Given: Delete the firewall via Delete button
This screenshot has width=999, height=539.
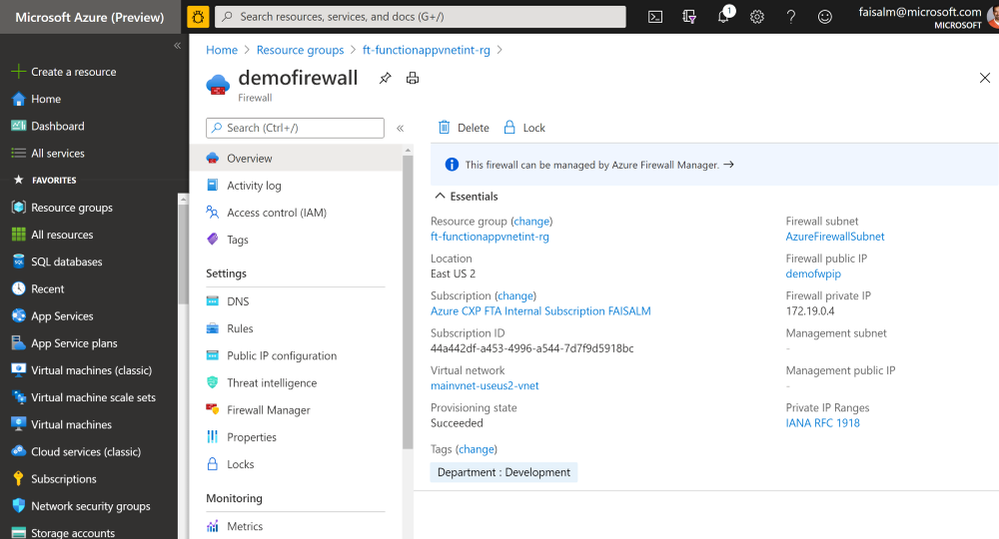Looking at the screenshot, I should pyautogui.click(x=463, y=127).
